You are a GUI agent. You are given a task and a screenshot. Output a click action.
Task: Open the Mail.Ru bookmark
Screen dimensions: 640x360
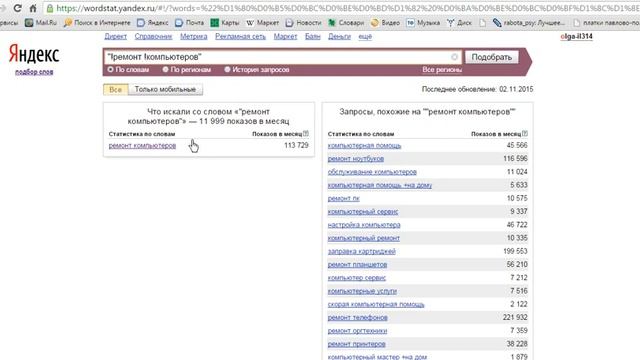coord(40,23)
